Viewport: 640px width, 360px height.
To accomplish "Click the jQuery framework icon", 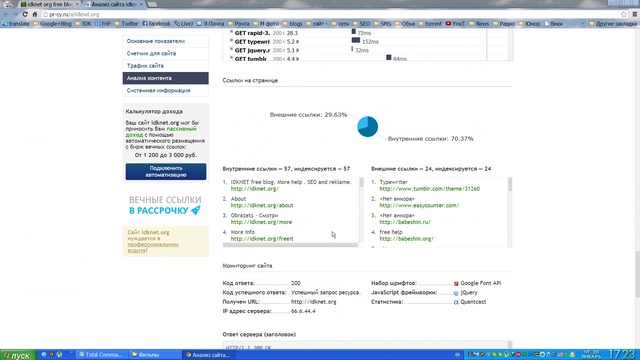I will tap(456, 293).
